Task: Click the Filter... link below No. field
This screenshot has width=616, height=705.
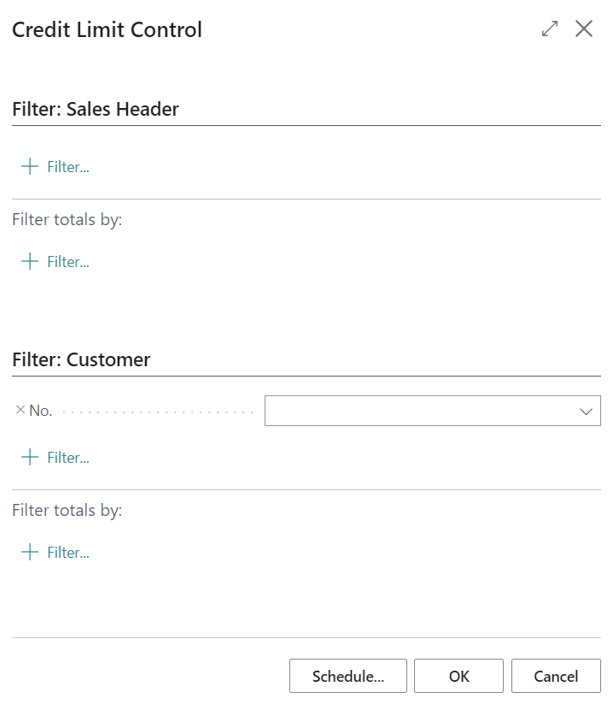Action: click(x=68, y=458)
